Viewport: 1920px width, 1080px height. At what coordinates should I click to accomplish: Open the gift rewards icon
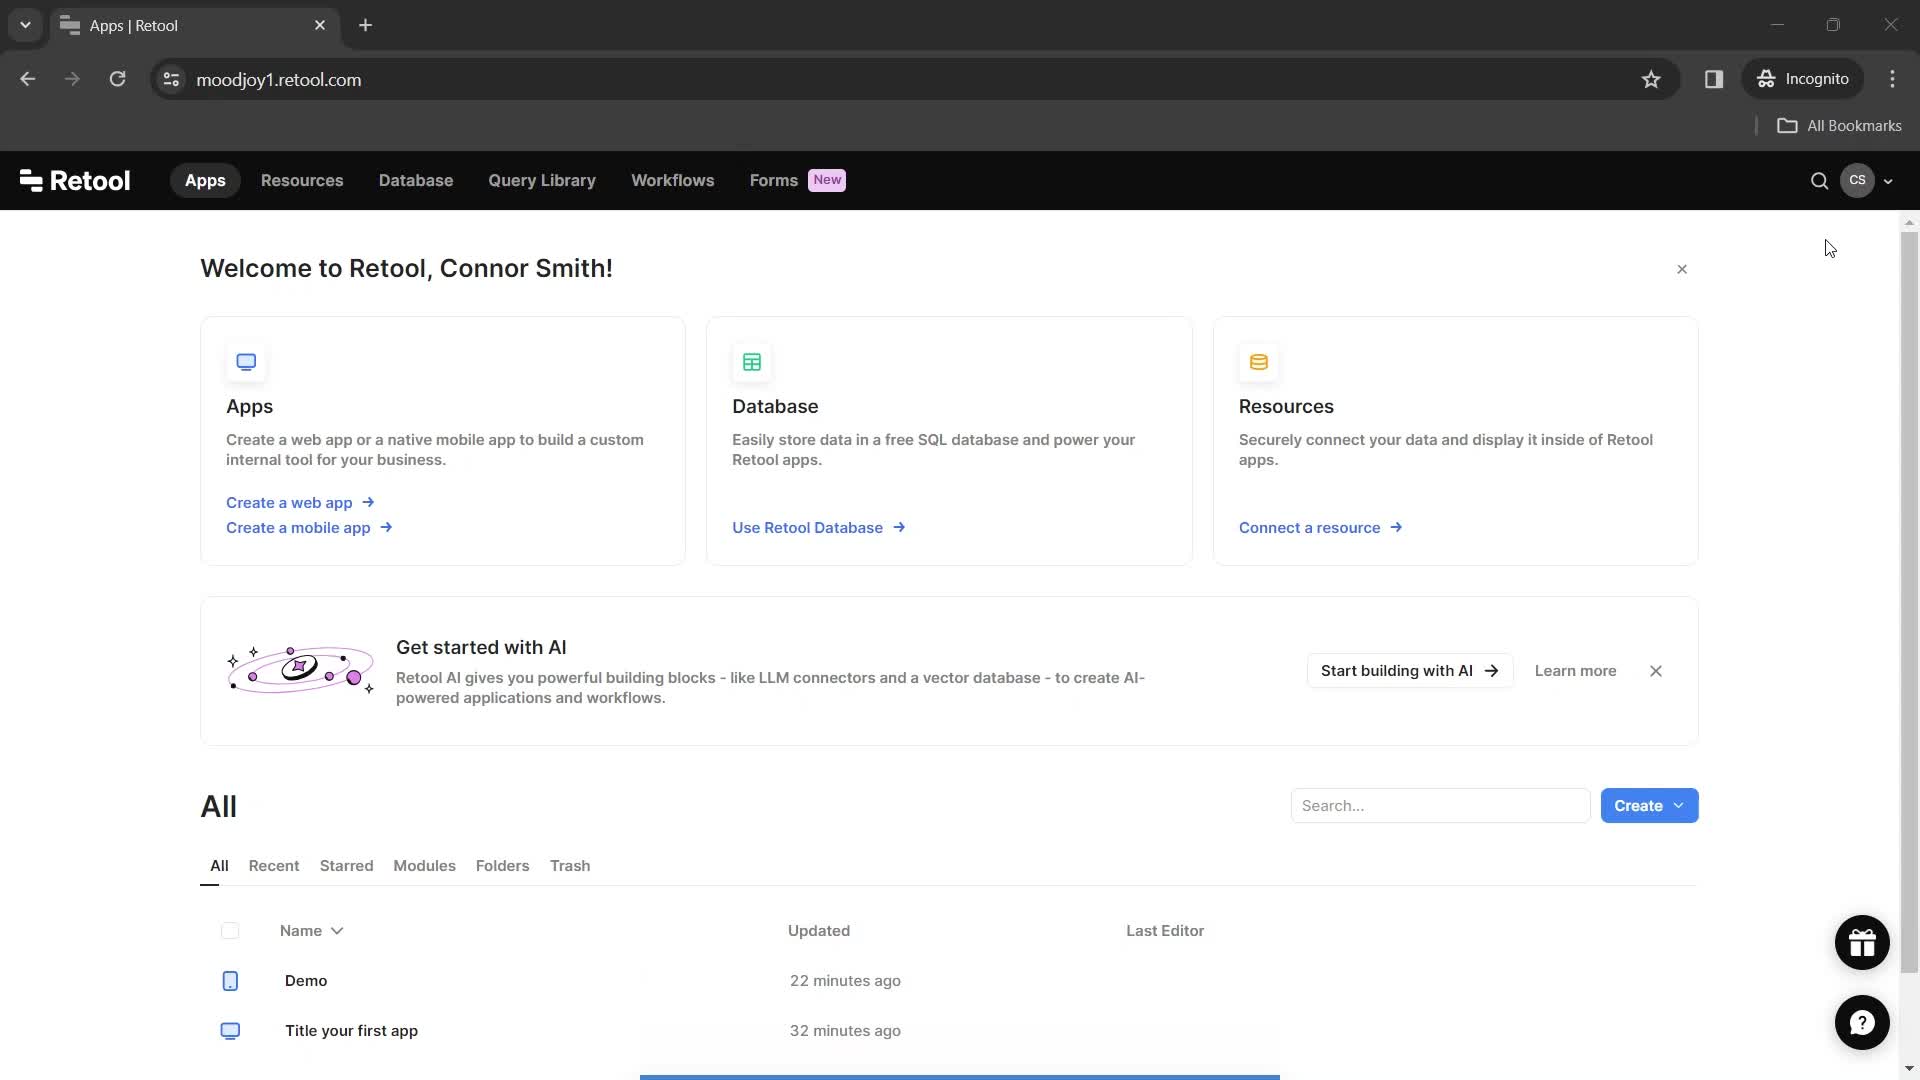click(x=1862, y=942)
